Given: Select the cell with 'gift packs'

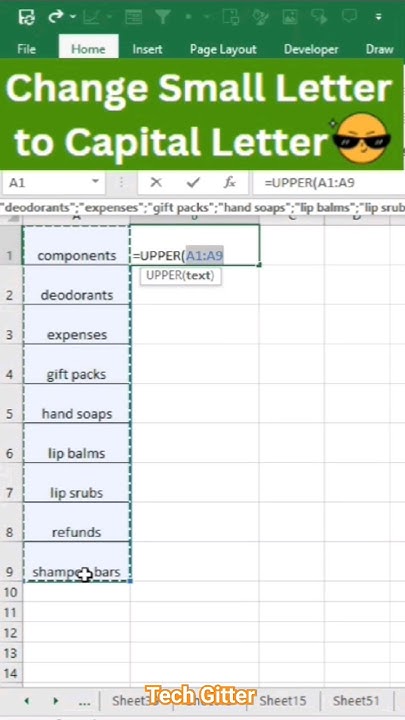Looking at the screenshot, I should tap(77, 364).
